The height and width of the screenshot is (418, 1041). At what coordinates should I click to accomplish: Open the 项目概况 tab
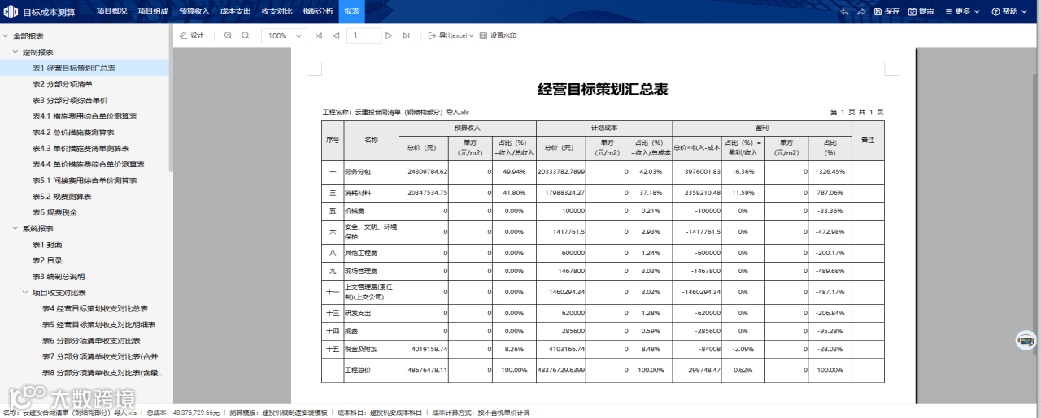pos(110,11)
